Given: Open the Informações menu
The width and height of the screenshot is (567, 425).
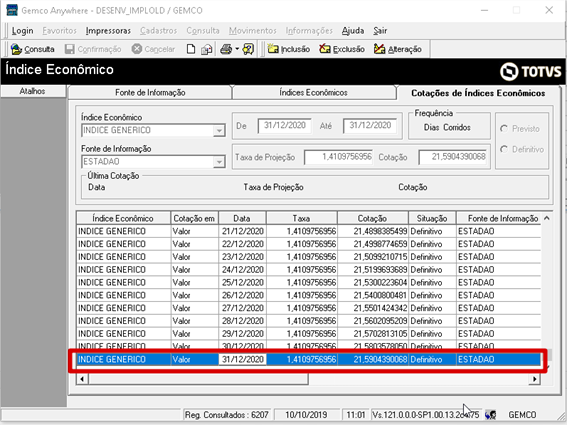Looking at the screenshot, I should [x=309, y=31].
